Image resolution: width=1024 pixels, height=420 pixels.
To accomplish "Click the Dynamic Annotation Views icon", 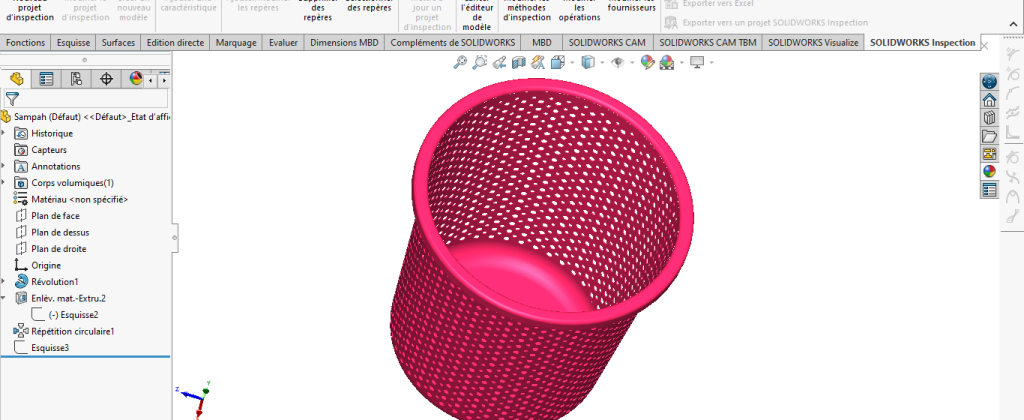I will tap(538, 62).
